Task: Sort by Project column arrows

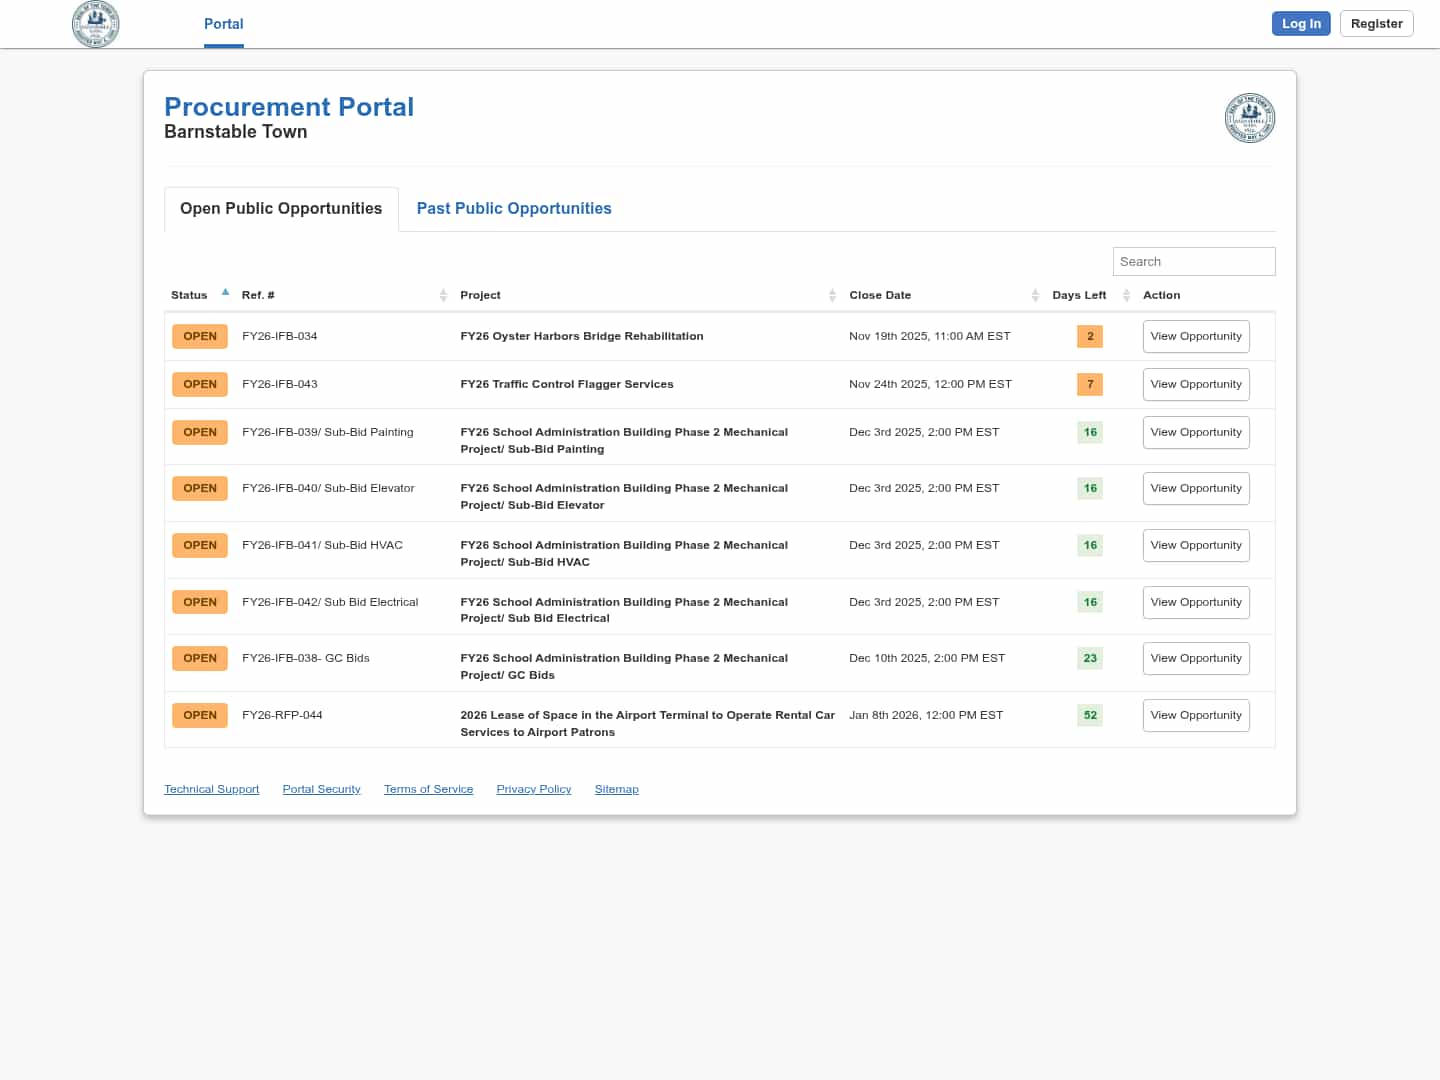Action: coord(832,295)
